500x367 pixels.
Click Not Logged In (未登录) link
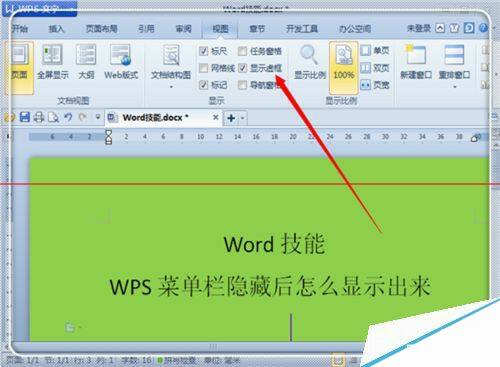[419, 29]
